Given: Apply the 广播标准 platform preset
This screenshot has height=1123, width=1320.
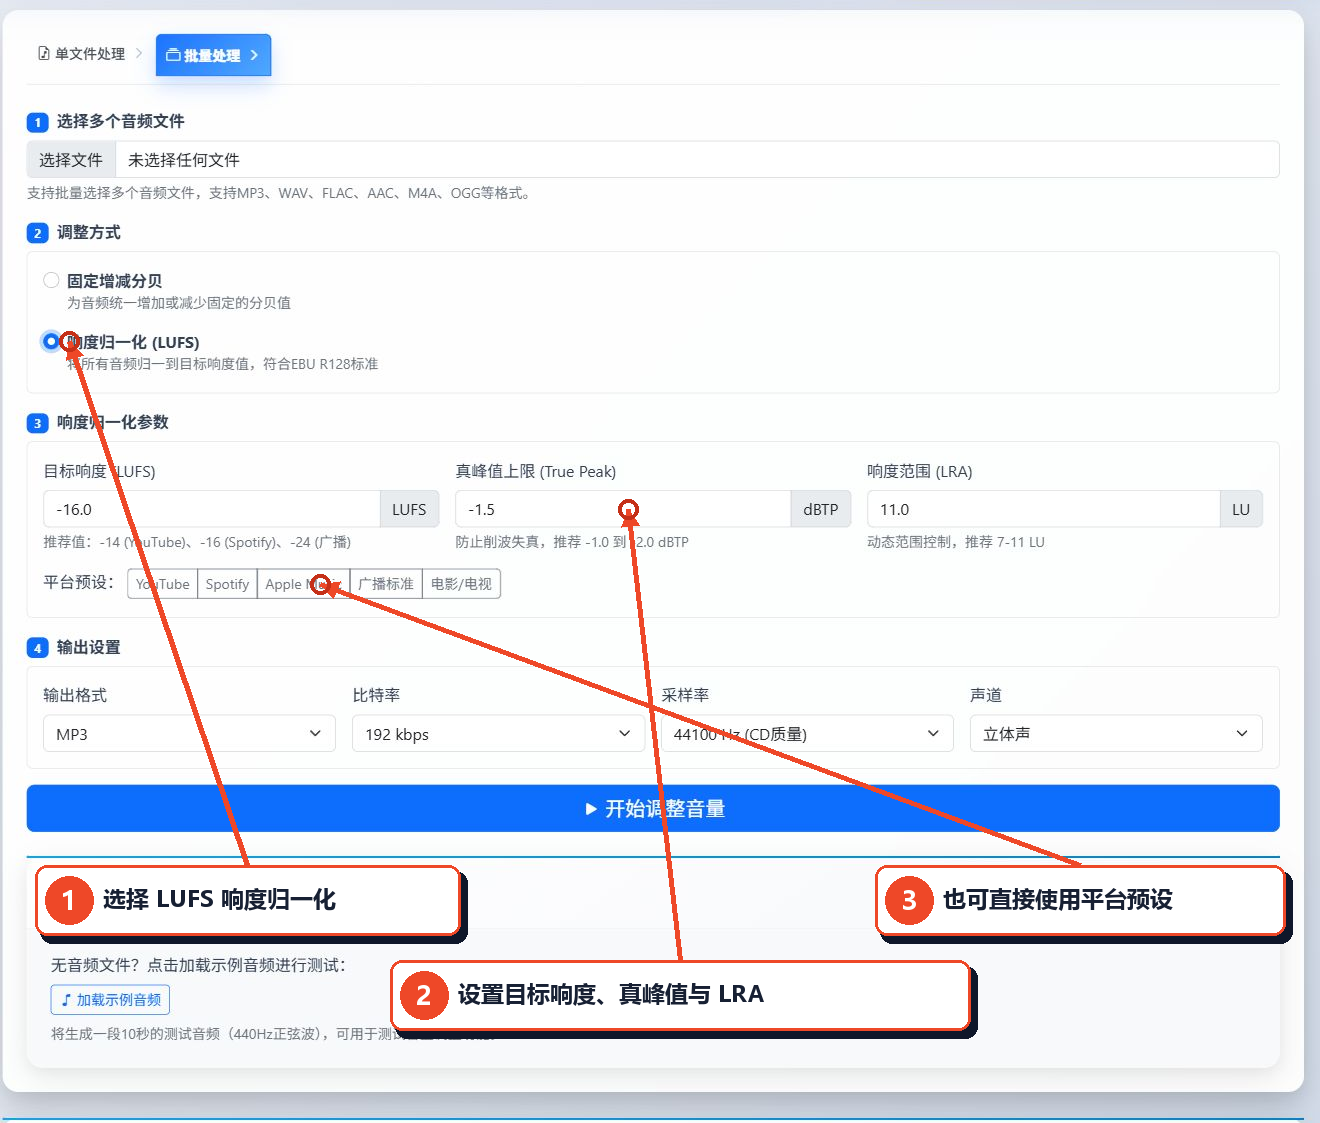Looking at the screenshot, I should coord(386,584).
